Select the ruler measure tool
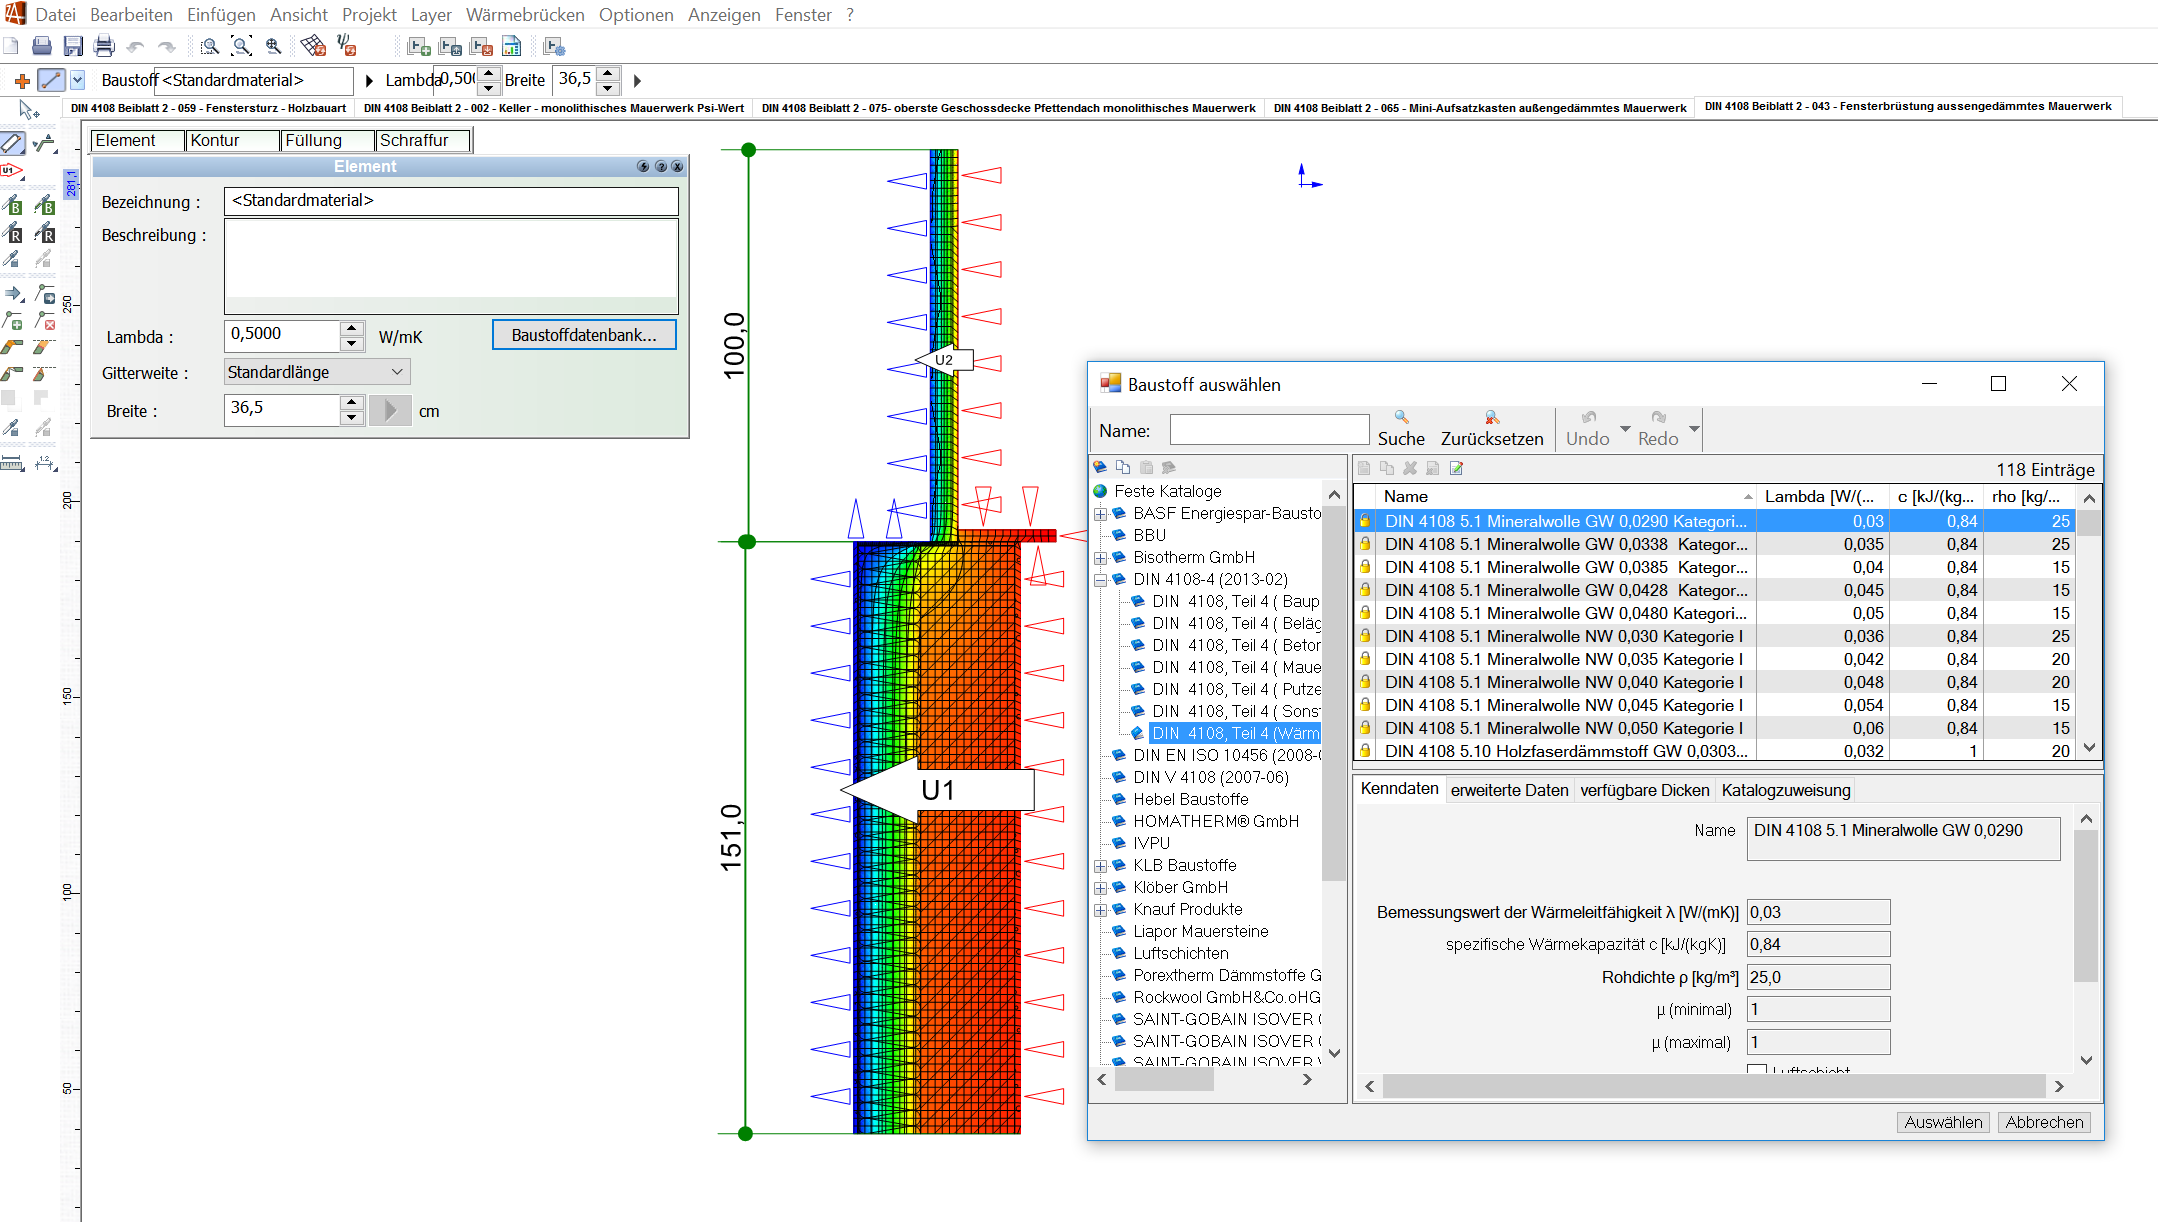This screenshot has width=2158, height=1222. coord(12,463)
